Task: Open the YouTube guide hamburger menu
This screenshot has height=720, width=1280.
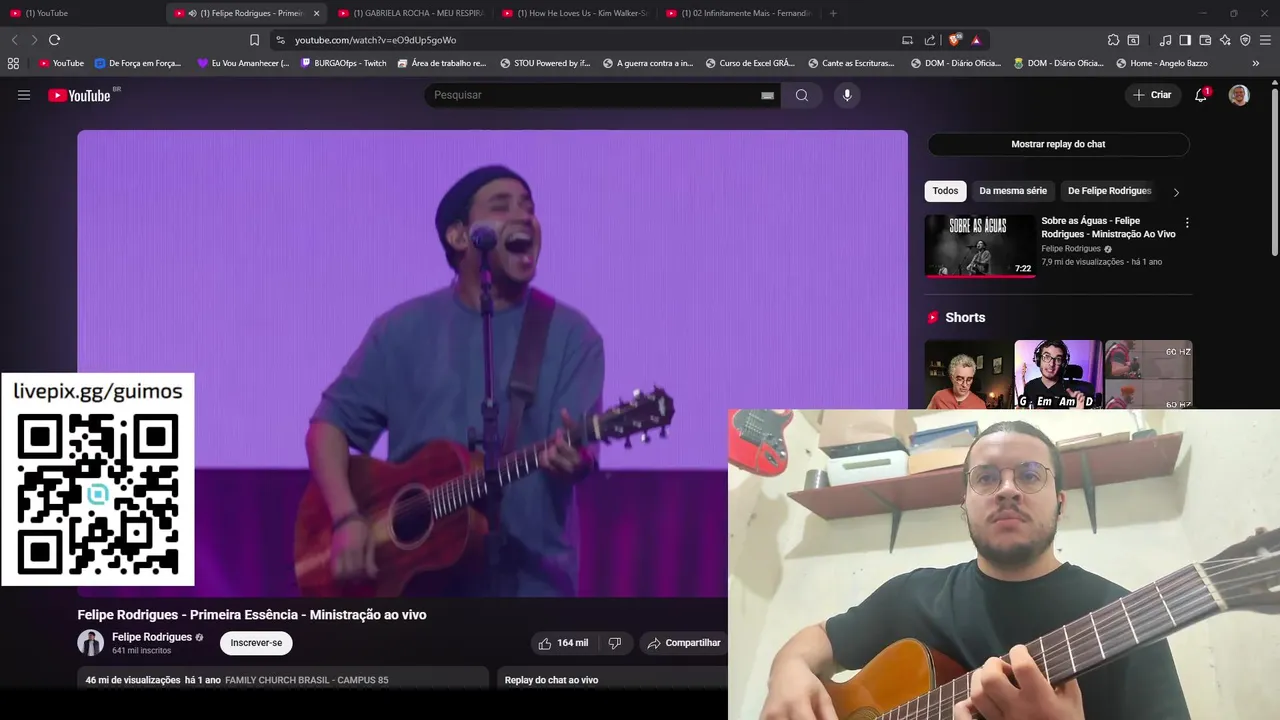Action: tap(24, 95)
